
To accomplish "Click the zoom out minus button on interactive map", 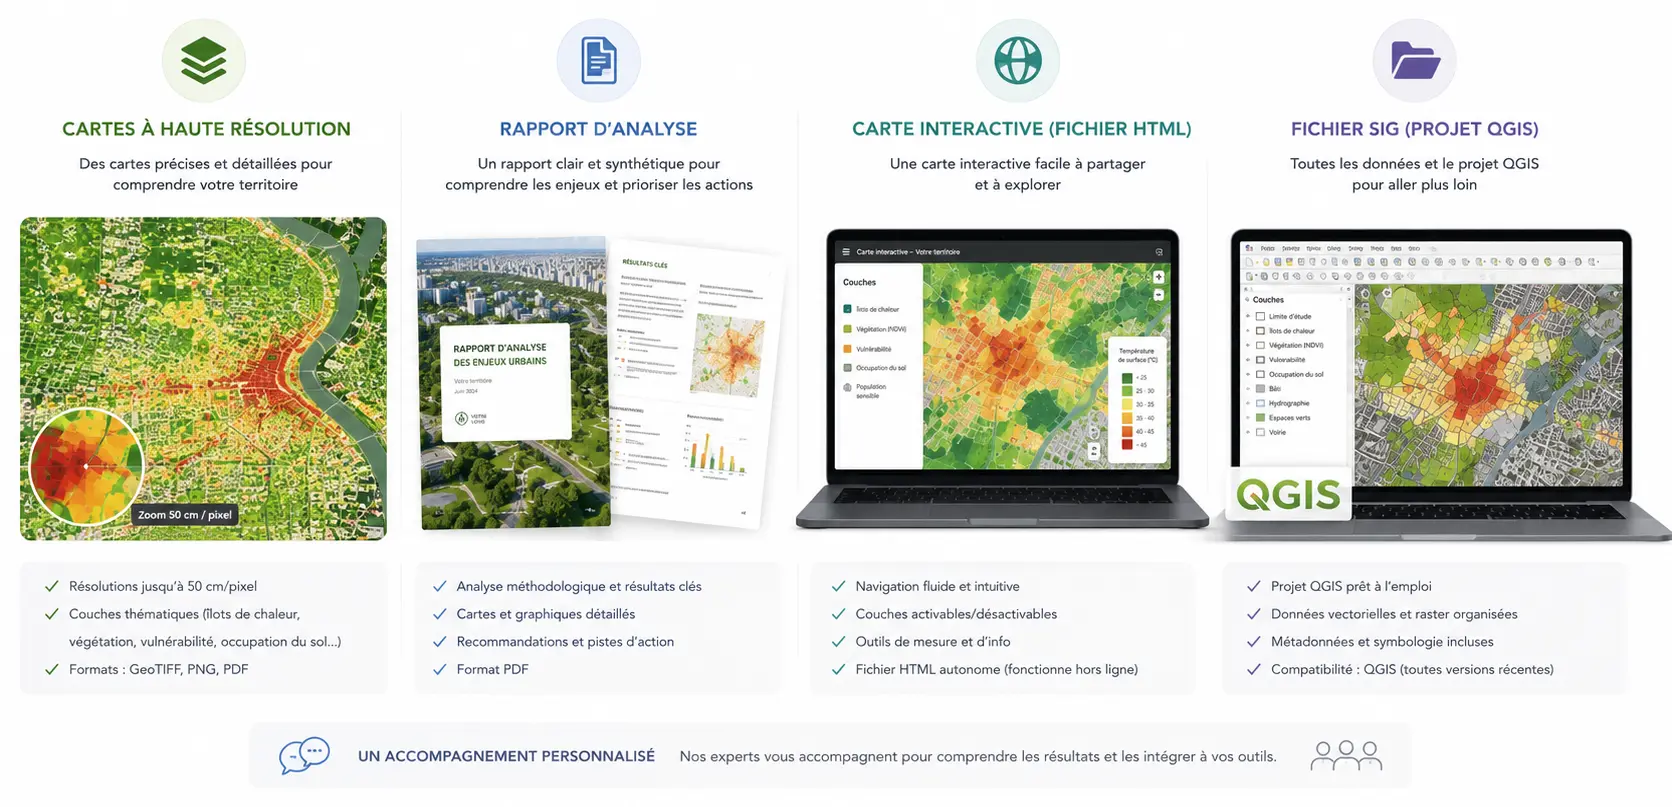I will (x=1158, y=295).
